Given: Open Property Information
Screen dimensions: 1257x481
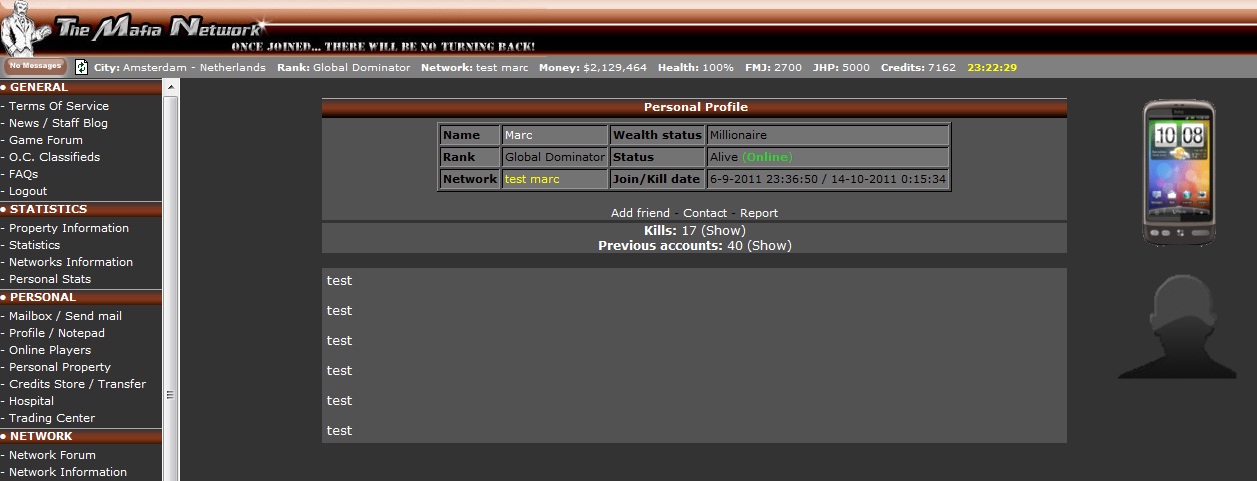Looking at the screenshot, I should tap(69, 228).
